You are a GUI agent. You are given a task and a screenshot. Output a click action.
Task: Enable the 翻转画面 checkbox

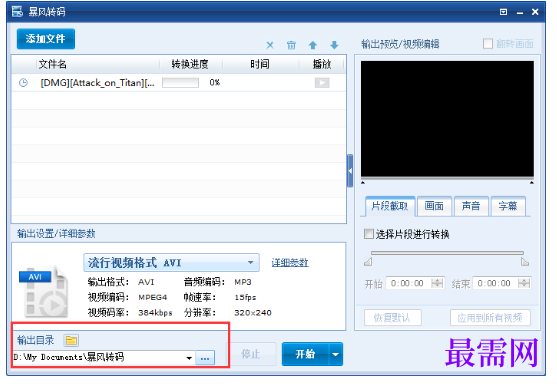pos(488,44)
